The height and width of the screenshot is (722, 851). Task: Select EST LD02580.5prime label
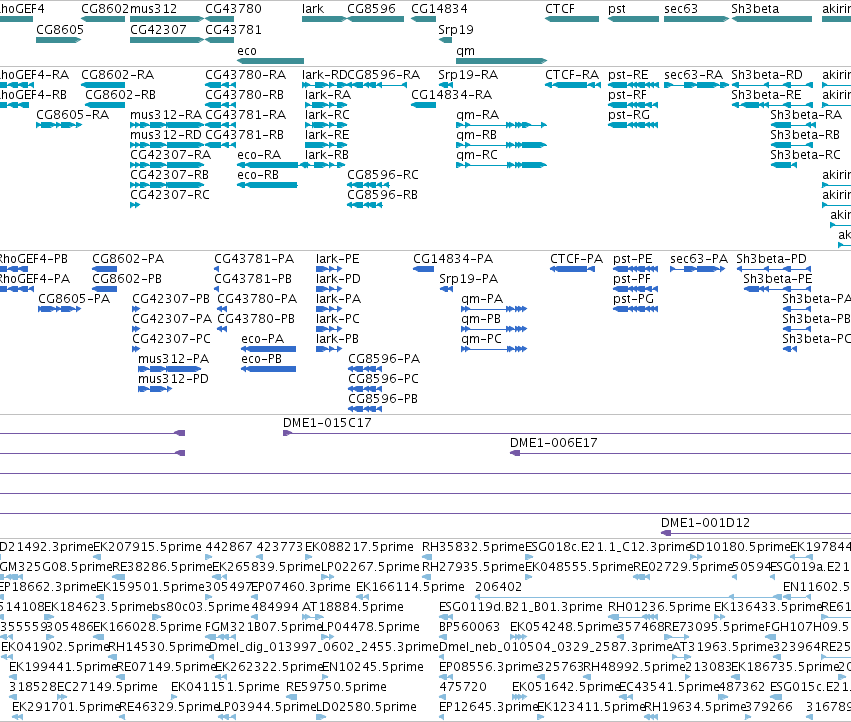pos(366,707)
